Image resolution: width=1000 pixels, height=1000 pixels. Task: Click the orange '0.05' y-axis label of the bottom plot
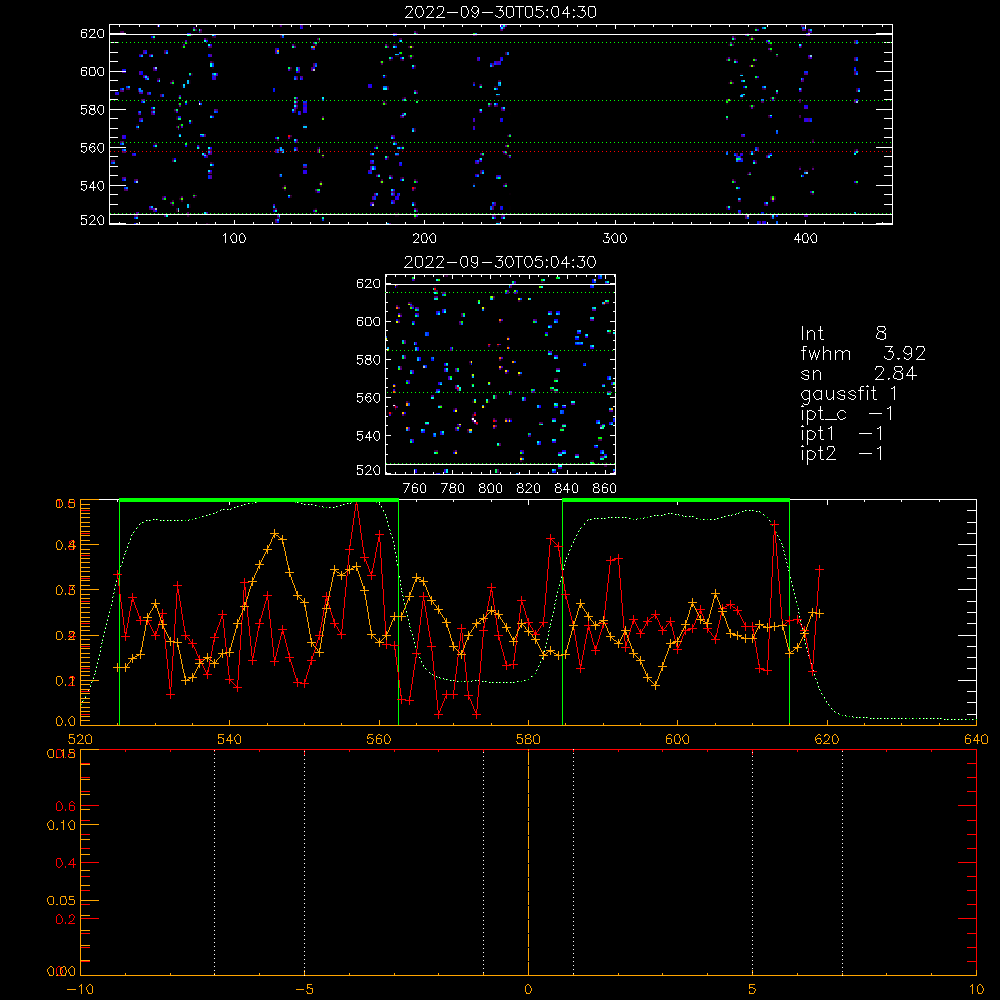point(61,901)
